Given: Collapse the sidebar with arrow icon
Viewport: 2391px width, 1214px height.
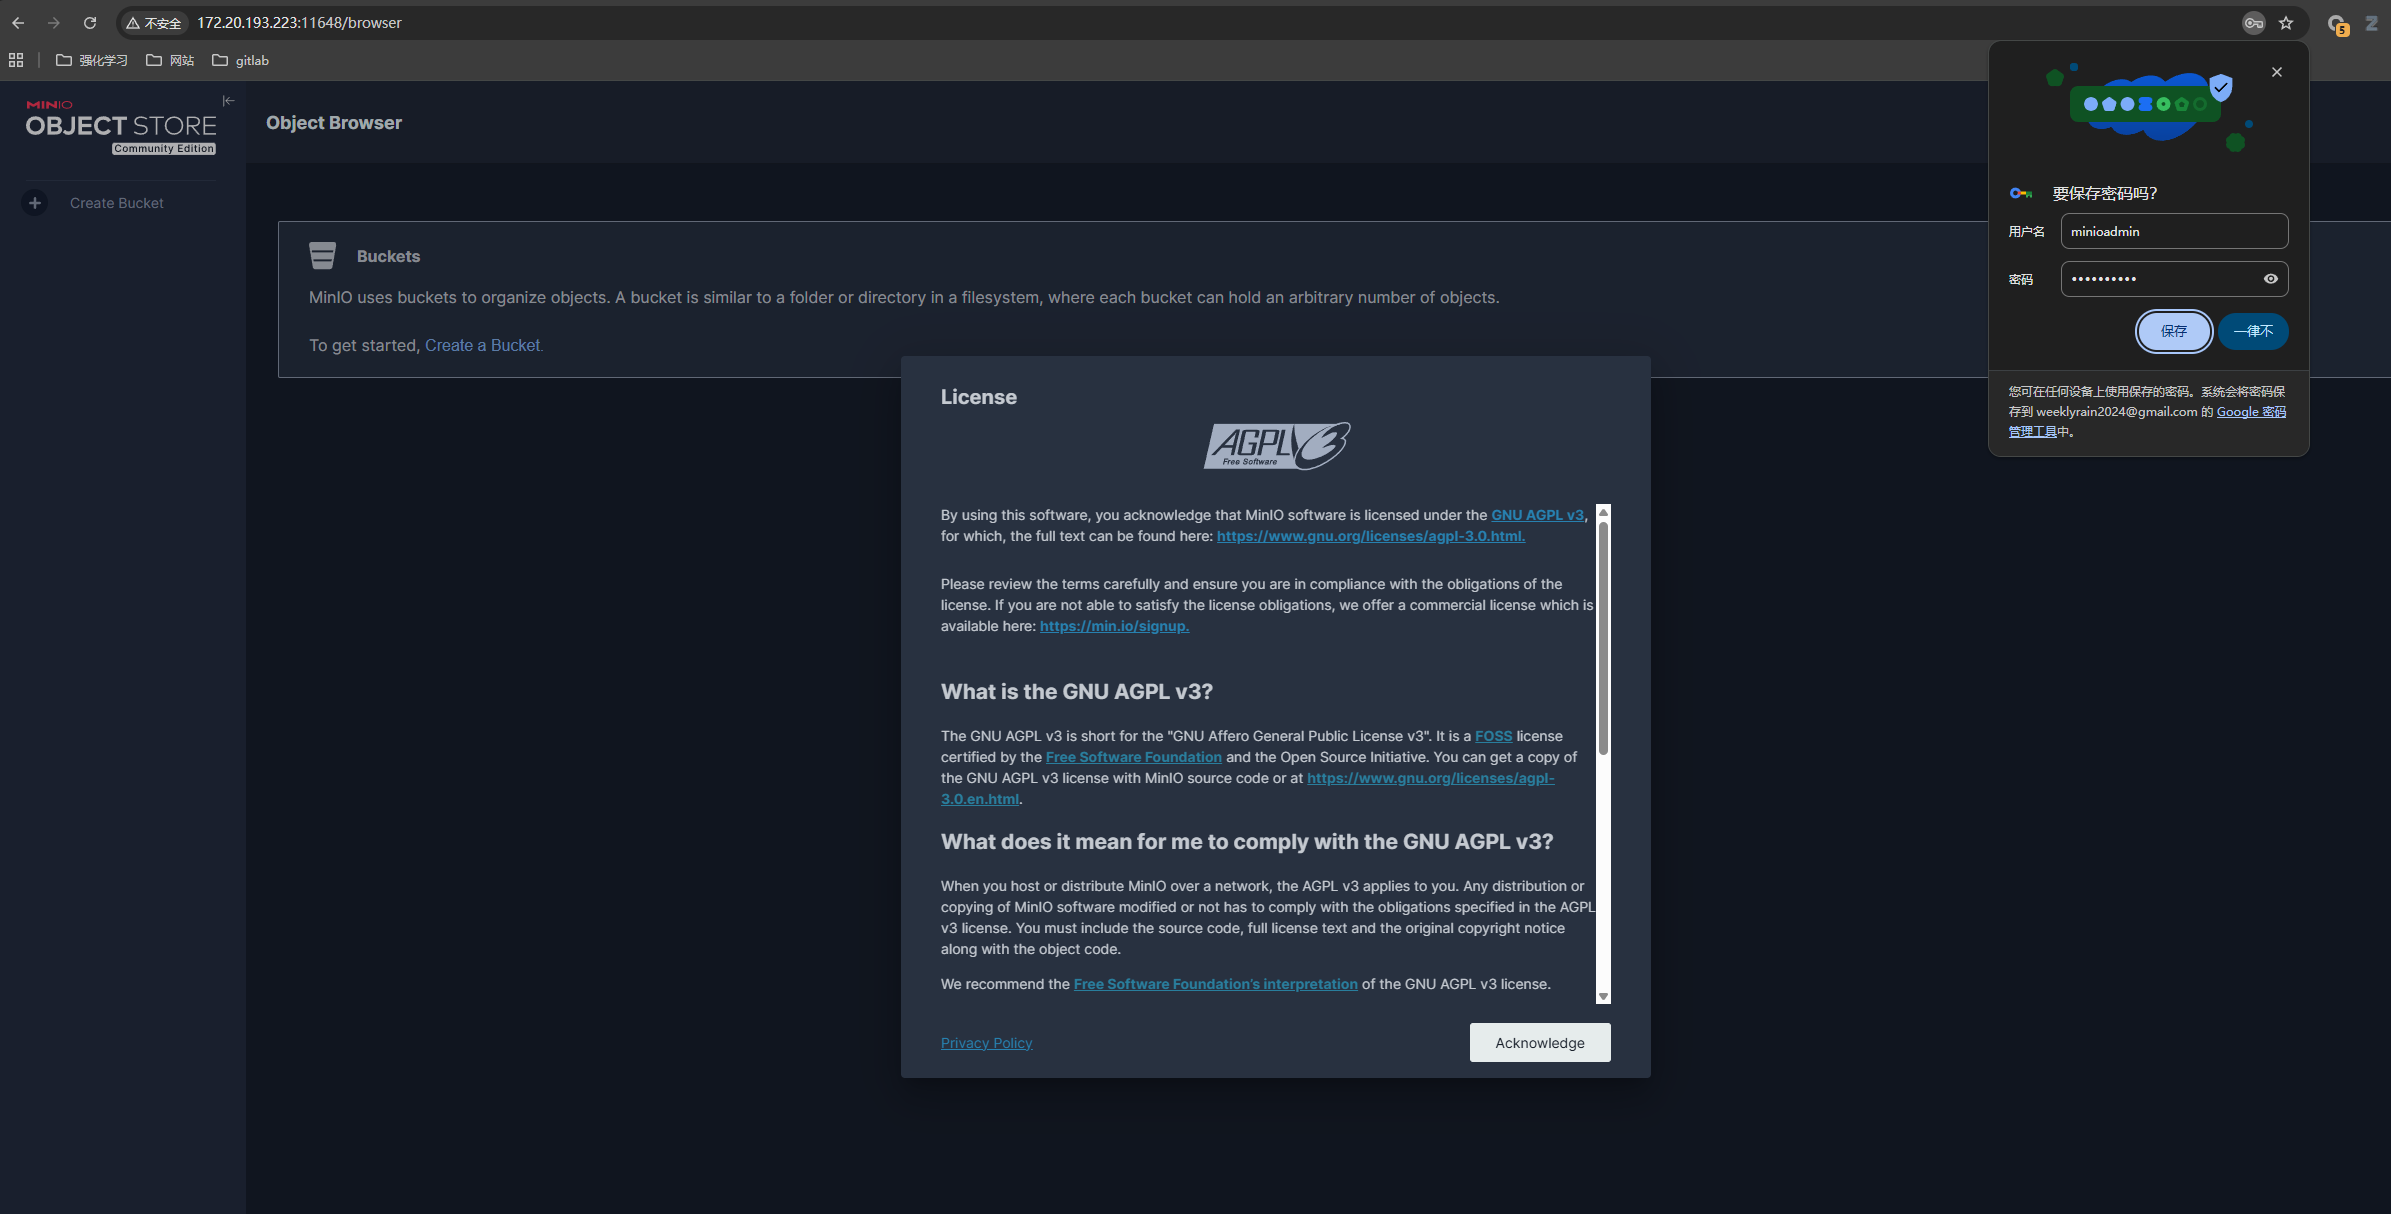Looking at the screenshot, I should coord(228,101).
